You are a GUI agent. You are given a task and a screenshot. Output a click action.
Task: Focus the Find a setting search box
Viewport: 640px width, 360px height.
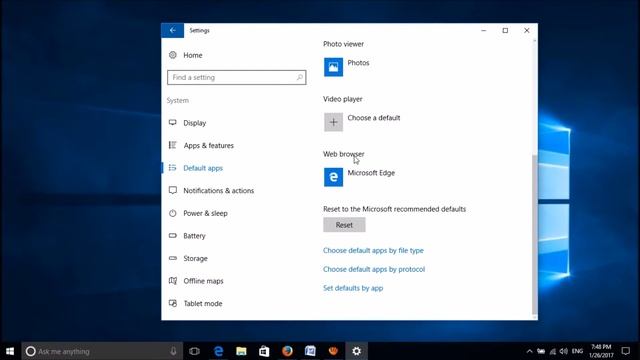coord(236,77)
